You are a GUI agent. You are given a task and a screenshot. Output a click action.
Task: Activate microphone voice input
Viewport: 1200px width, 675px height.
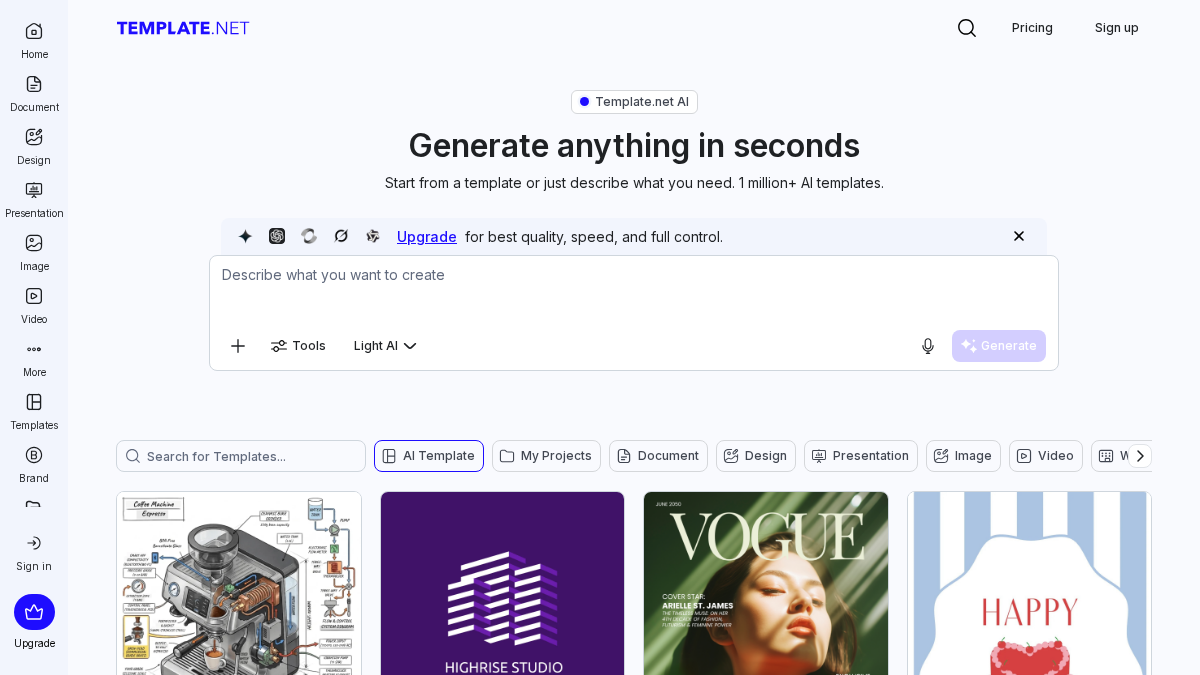[928, 346]
